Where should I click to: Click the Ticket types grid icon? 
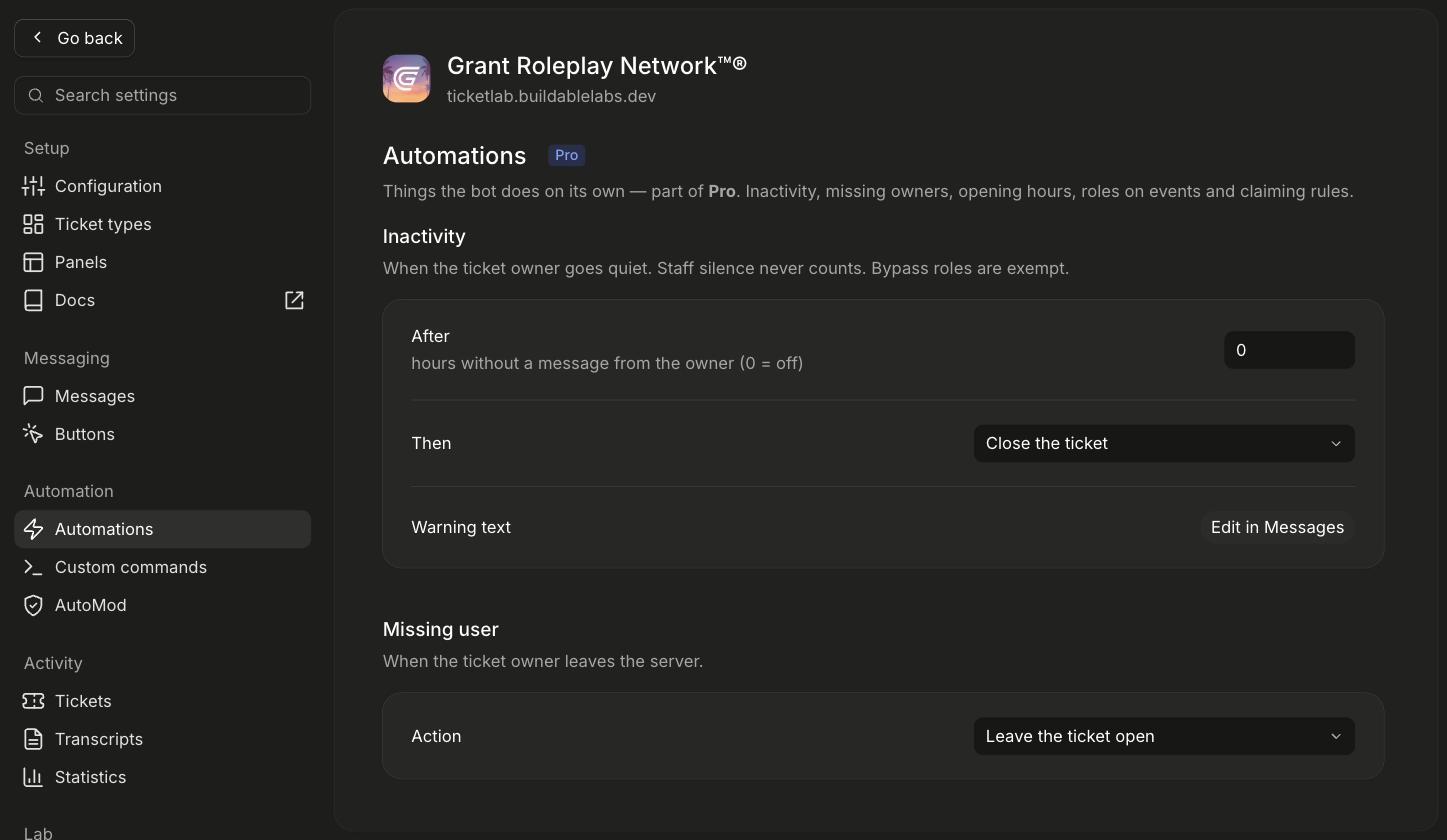(33, 224)
